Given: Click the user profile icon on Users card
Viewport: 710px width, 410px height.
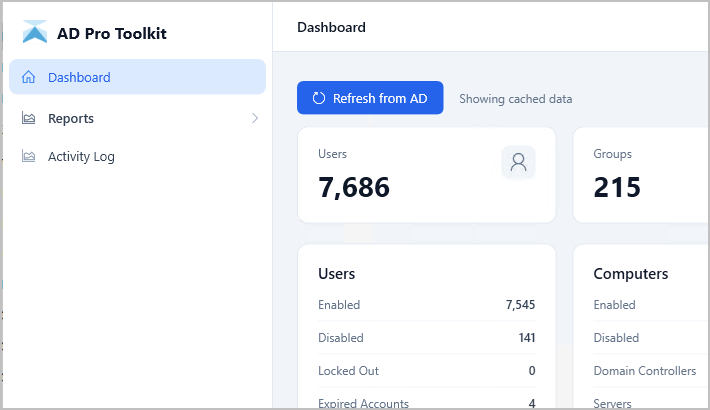Looking at the screenshot, I should click(518, 163).
